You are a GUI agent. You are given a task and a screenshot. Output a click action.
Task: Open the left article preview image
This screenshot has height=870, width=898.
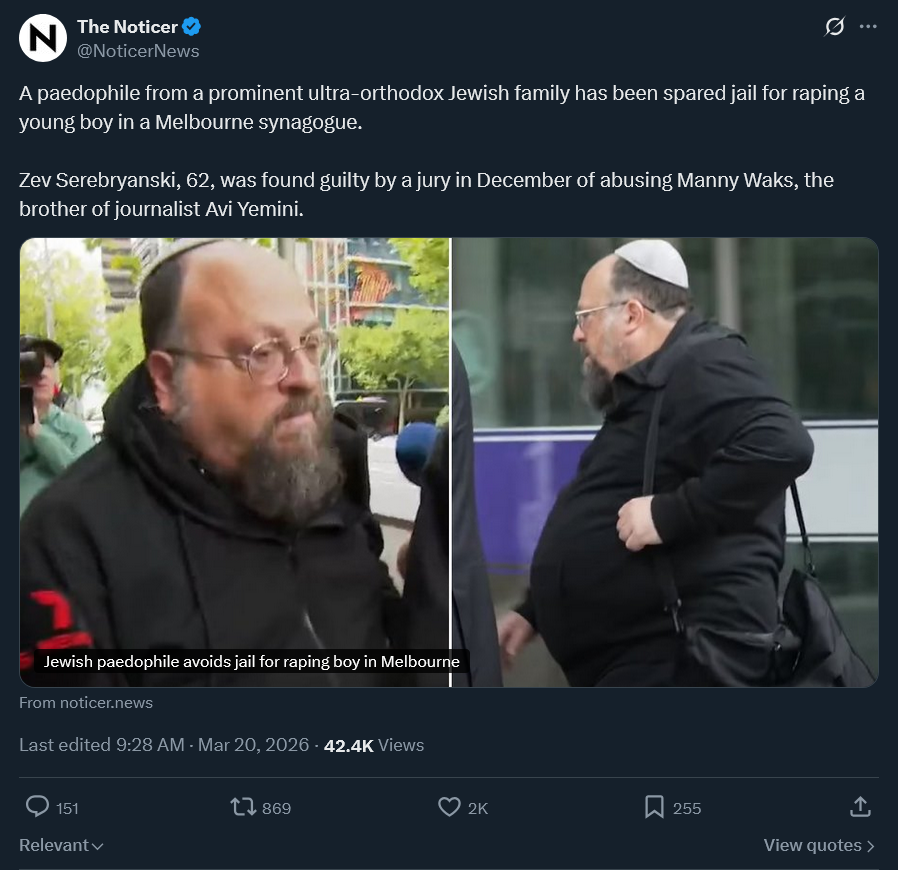(235, 462)
